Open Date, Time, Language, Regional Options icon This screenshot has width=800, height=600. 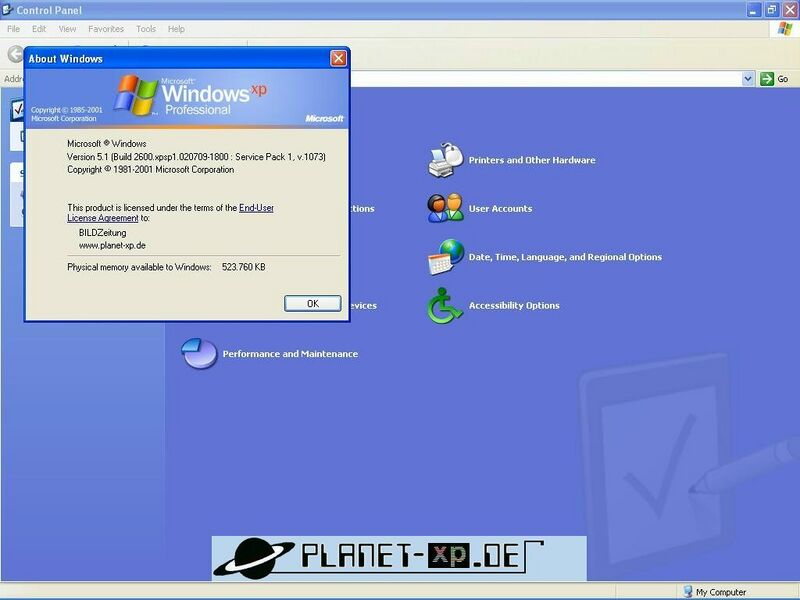pos(445,257)
